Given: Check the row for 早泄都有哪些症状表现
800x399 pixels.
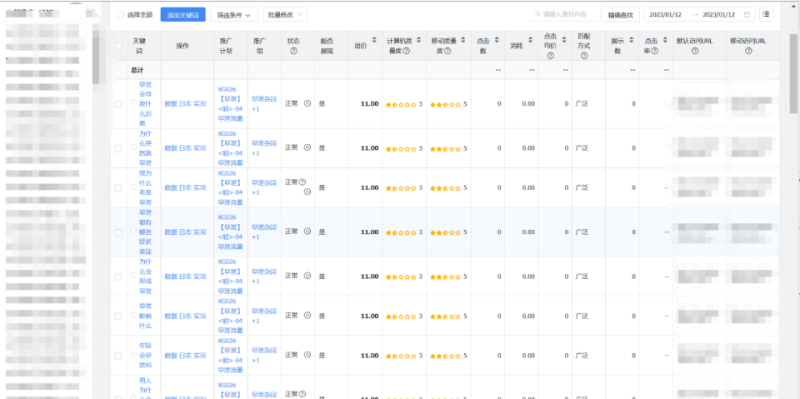Looking at the screenshot, I should [118, 232].
